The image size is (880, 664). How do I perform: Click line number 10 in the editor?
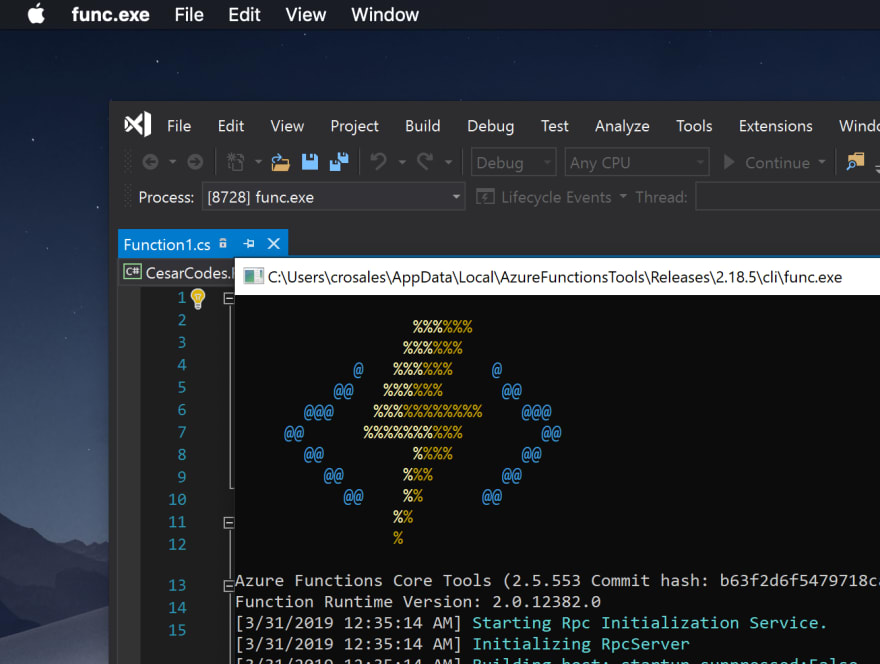click(177, 500)
